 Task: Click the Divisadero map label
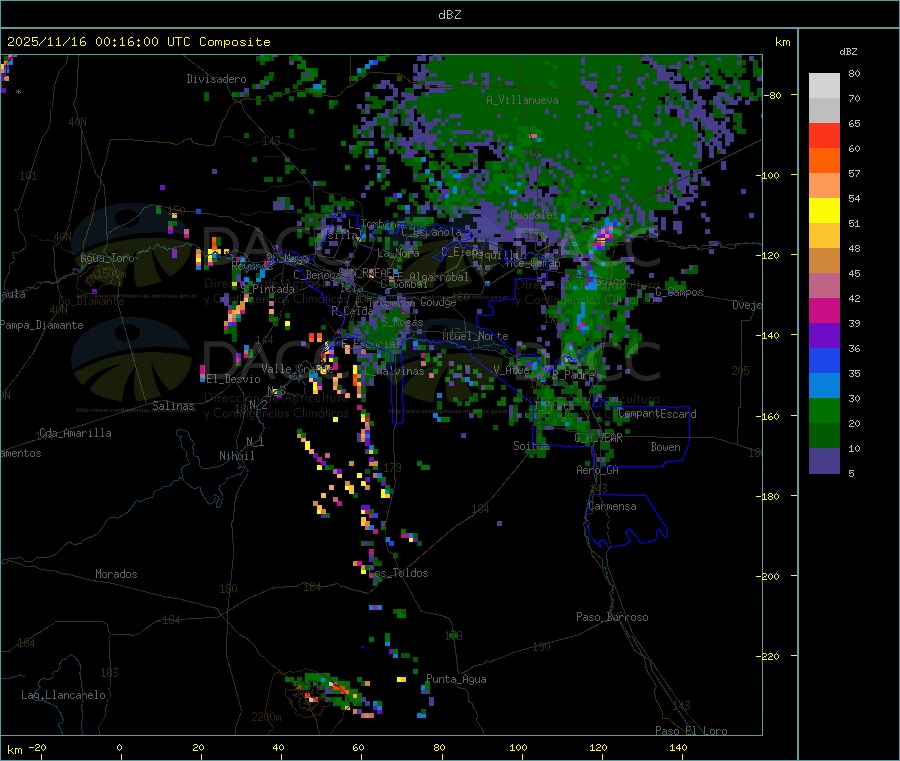click(216, 79)
